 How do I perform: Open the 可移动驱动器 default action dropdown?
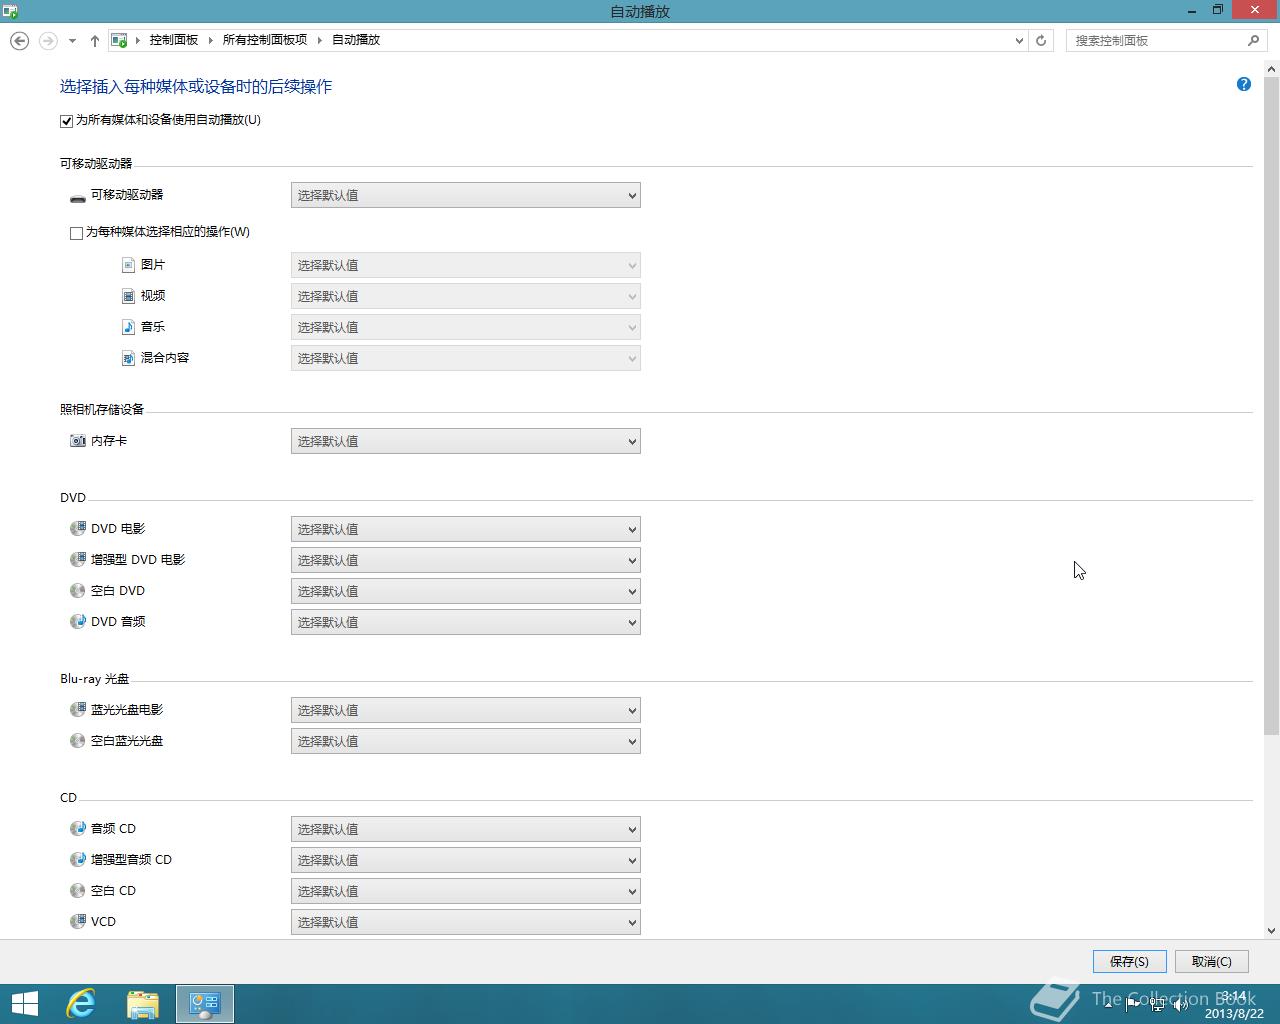466,195
